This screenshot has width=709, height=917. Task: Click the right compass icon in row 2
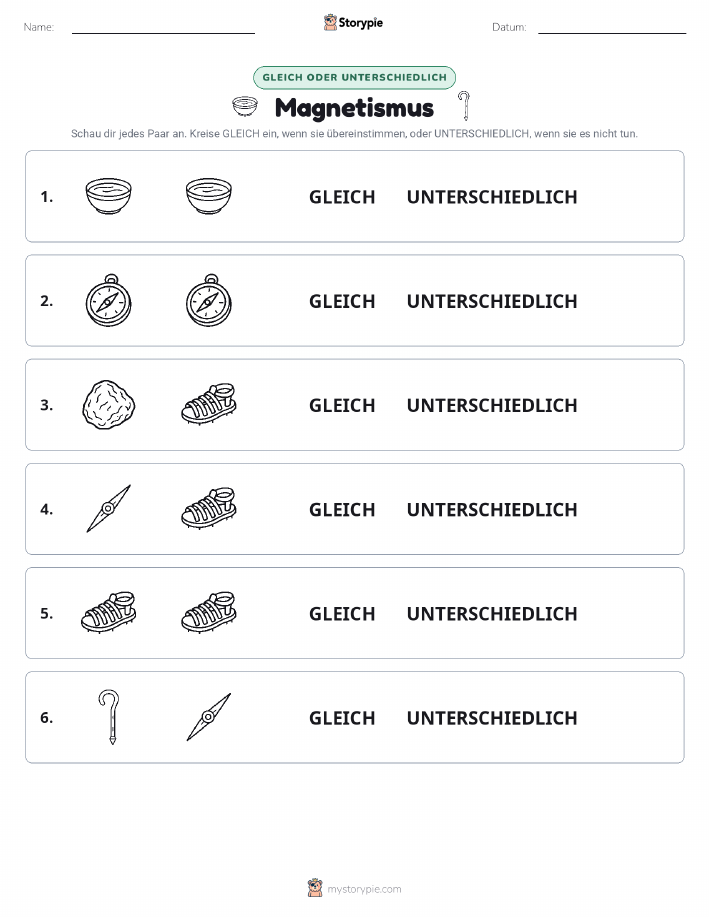click(x=209, y=300)
